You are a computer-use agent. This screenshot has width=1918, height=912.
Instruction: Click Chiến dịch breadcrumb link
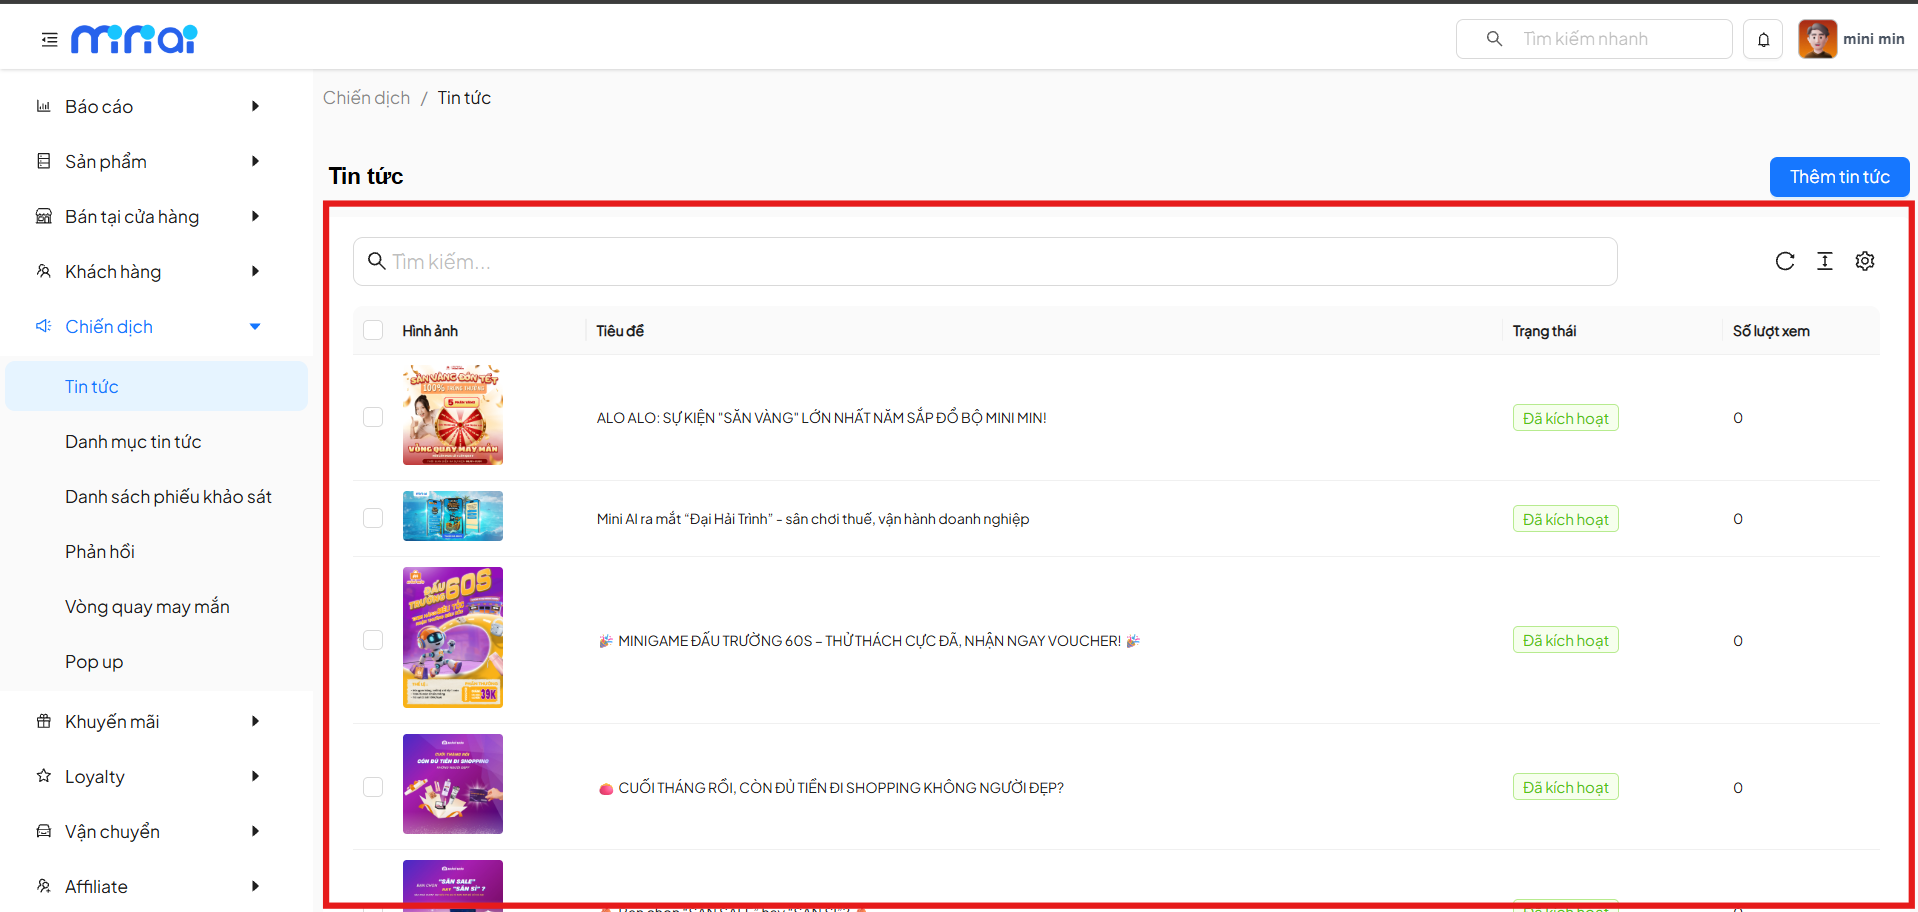pyautogui.click(x=366, y=98)
